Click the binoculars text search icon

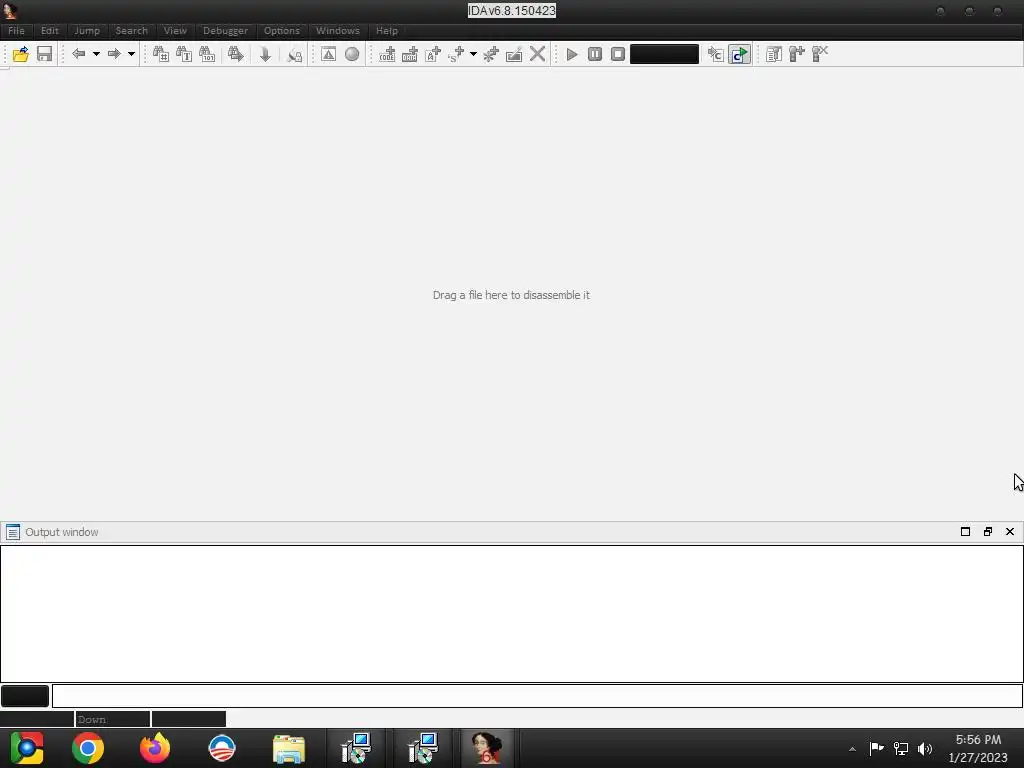(x=184, y=54)
